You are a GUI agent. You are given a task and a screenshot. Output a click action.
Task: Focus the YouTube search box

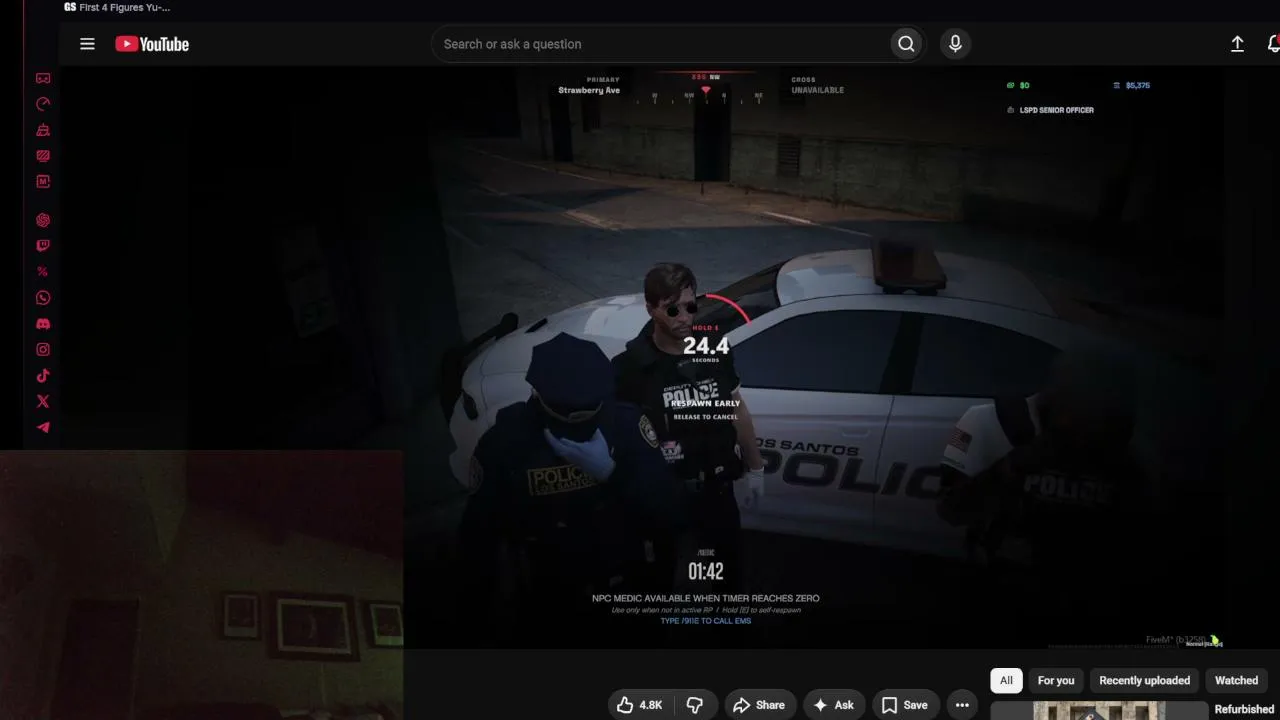click(x=662, y=44)
